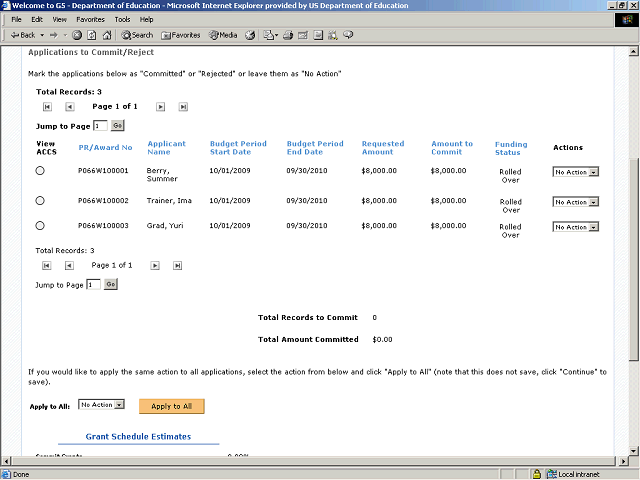Select View ACCS radio for Trainer, Ima
The width and height of the screenshot is (640, 480).
click(x=40, y=200)
